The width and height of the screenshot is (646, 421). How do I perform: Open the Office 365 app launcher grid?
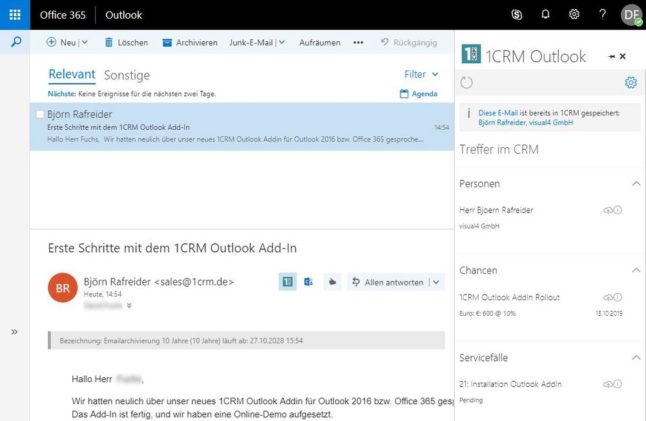pyautogui.click(x=14, y=14)
